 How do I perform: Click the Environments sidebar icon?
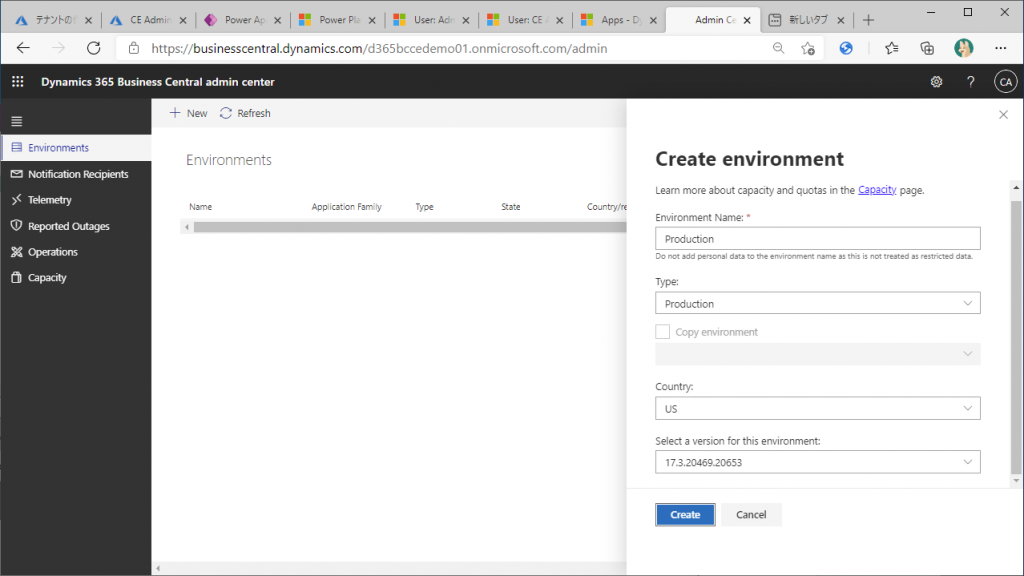click(x=17, y=148)
